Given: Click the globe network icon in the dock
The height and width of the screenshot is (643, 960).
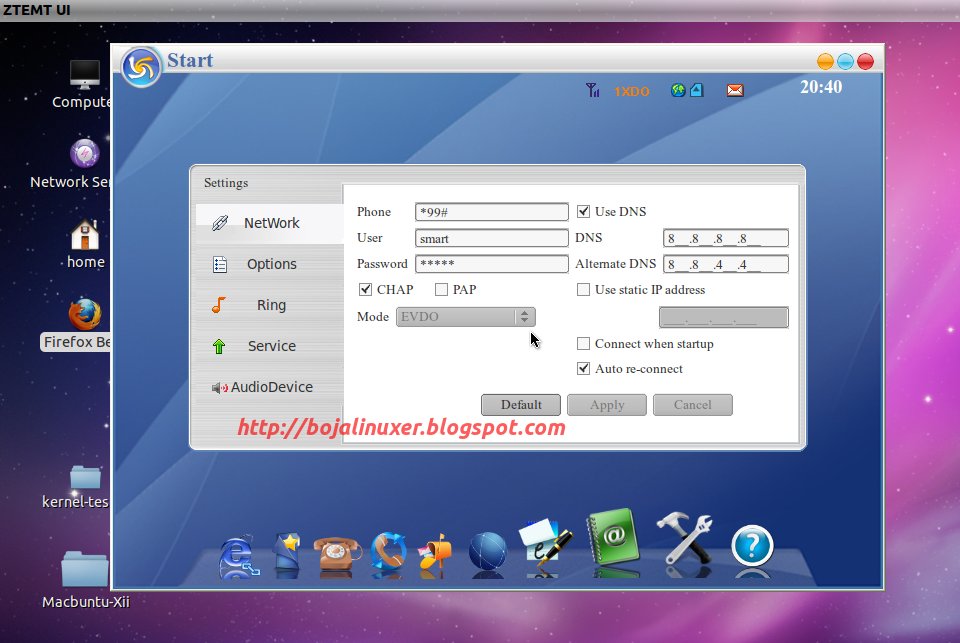Looking at the screenshot, I should [487, 545].
